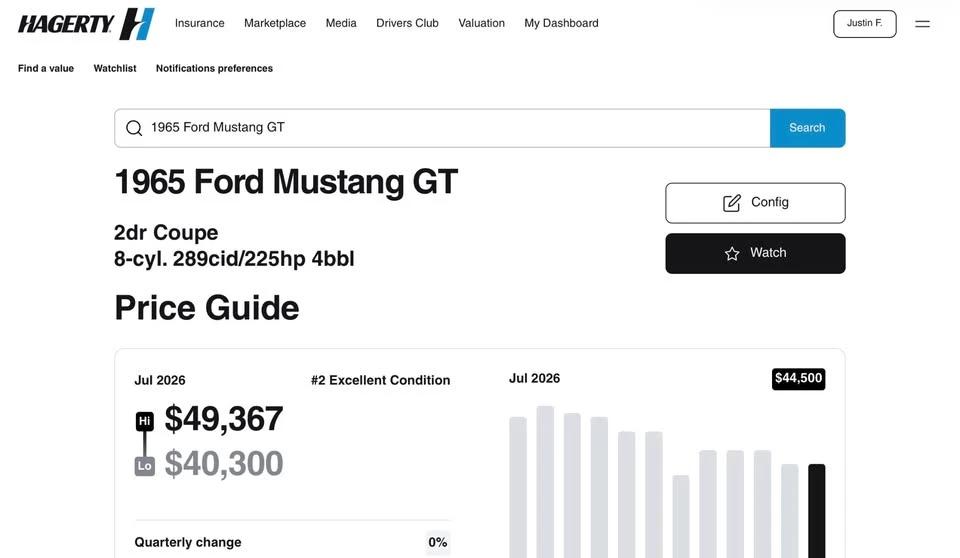Screen dimensions: 960x558
Task: Open Media menu
Action: (341, 23)
